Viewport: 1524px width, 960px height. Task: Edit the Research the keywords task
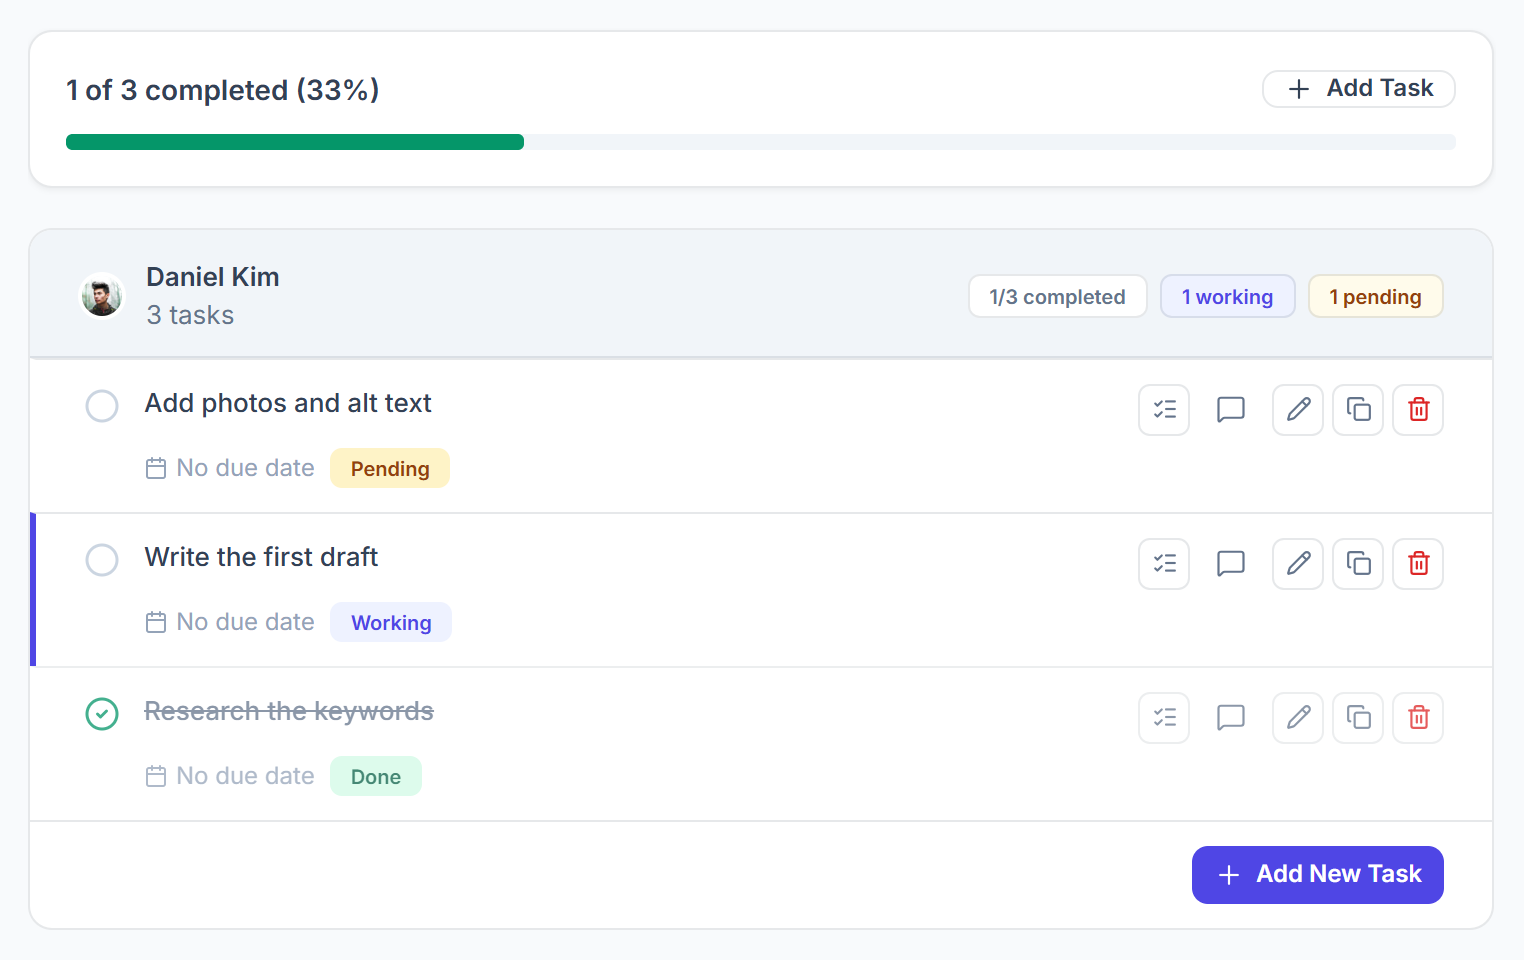click(x=1298, y=718)
